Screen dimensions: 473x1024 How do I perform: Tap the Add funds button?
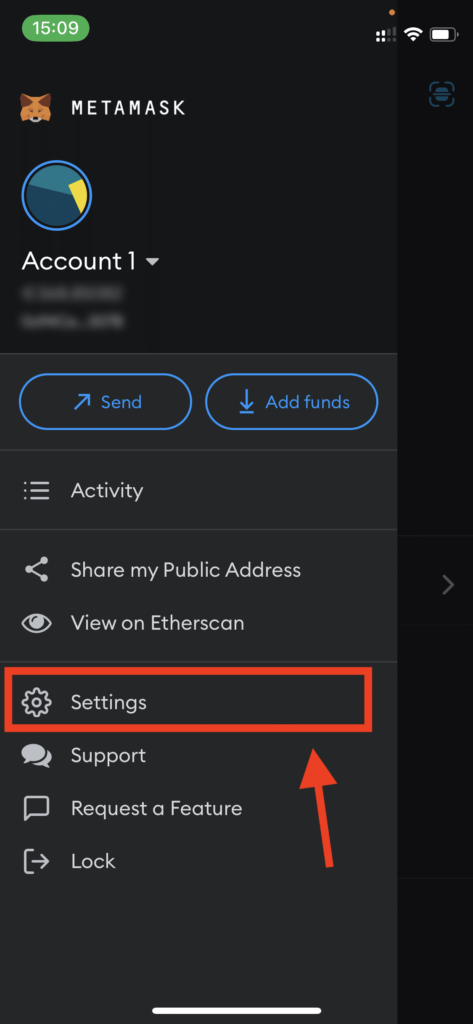pos(292,402)
